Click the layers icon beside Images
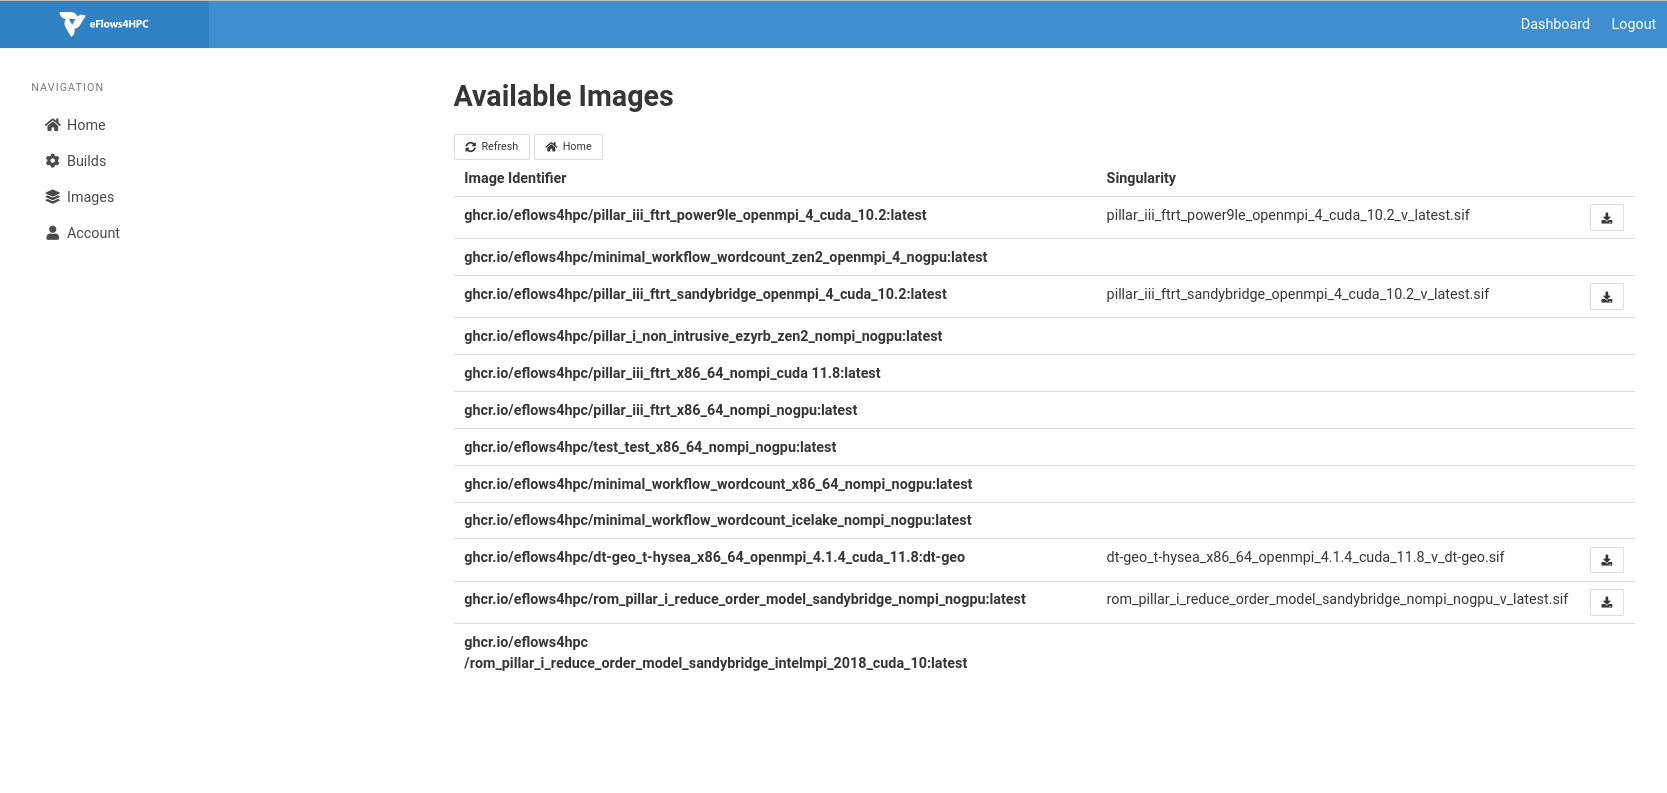 53,197
